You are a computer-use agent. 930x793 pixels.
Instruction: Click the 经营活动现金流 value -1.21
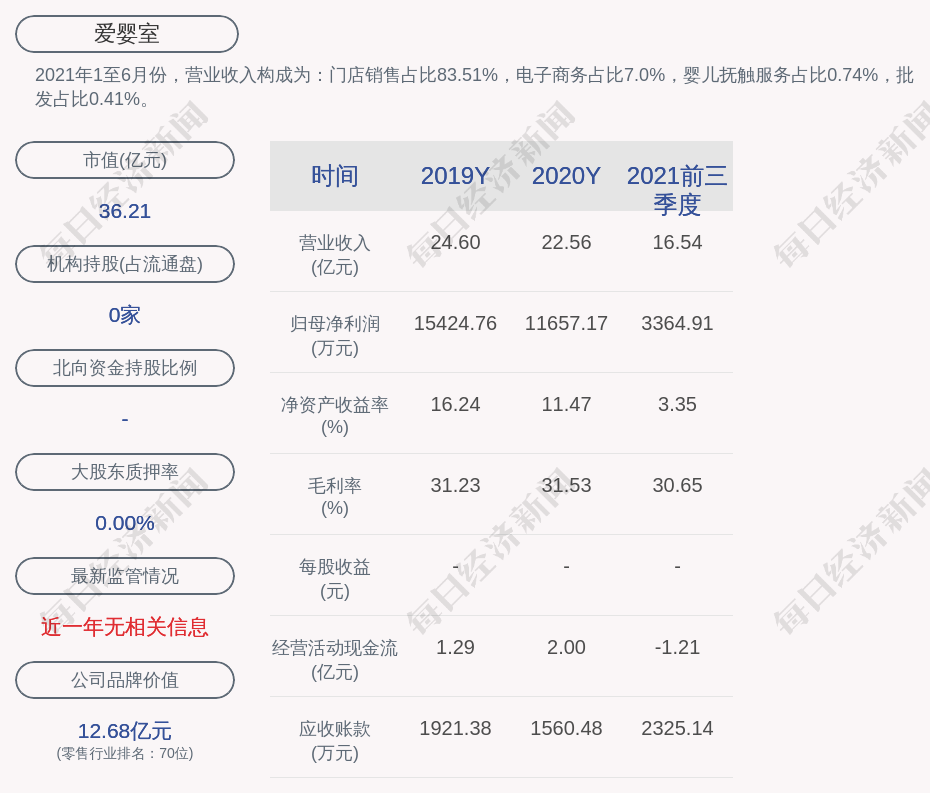point(677,647)
